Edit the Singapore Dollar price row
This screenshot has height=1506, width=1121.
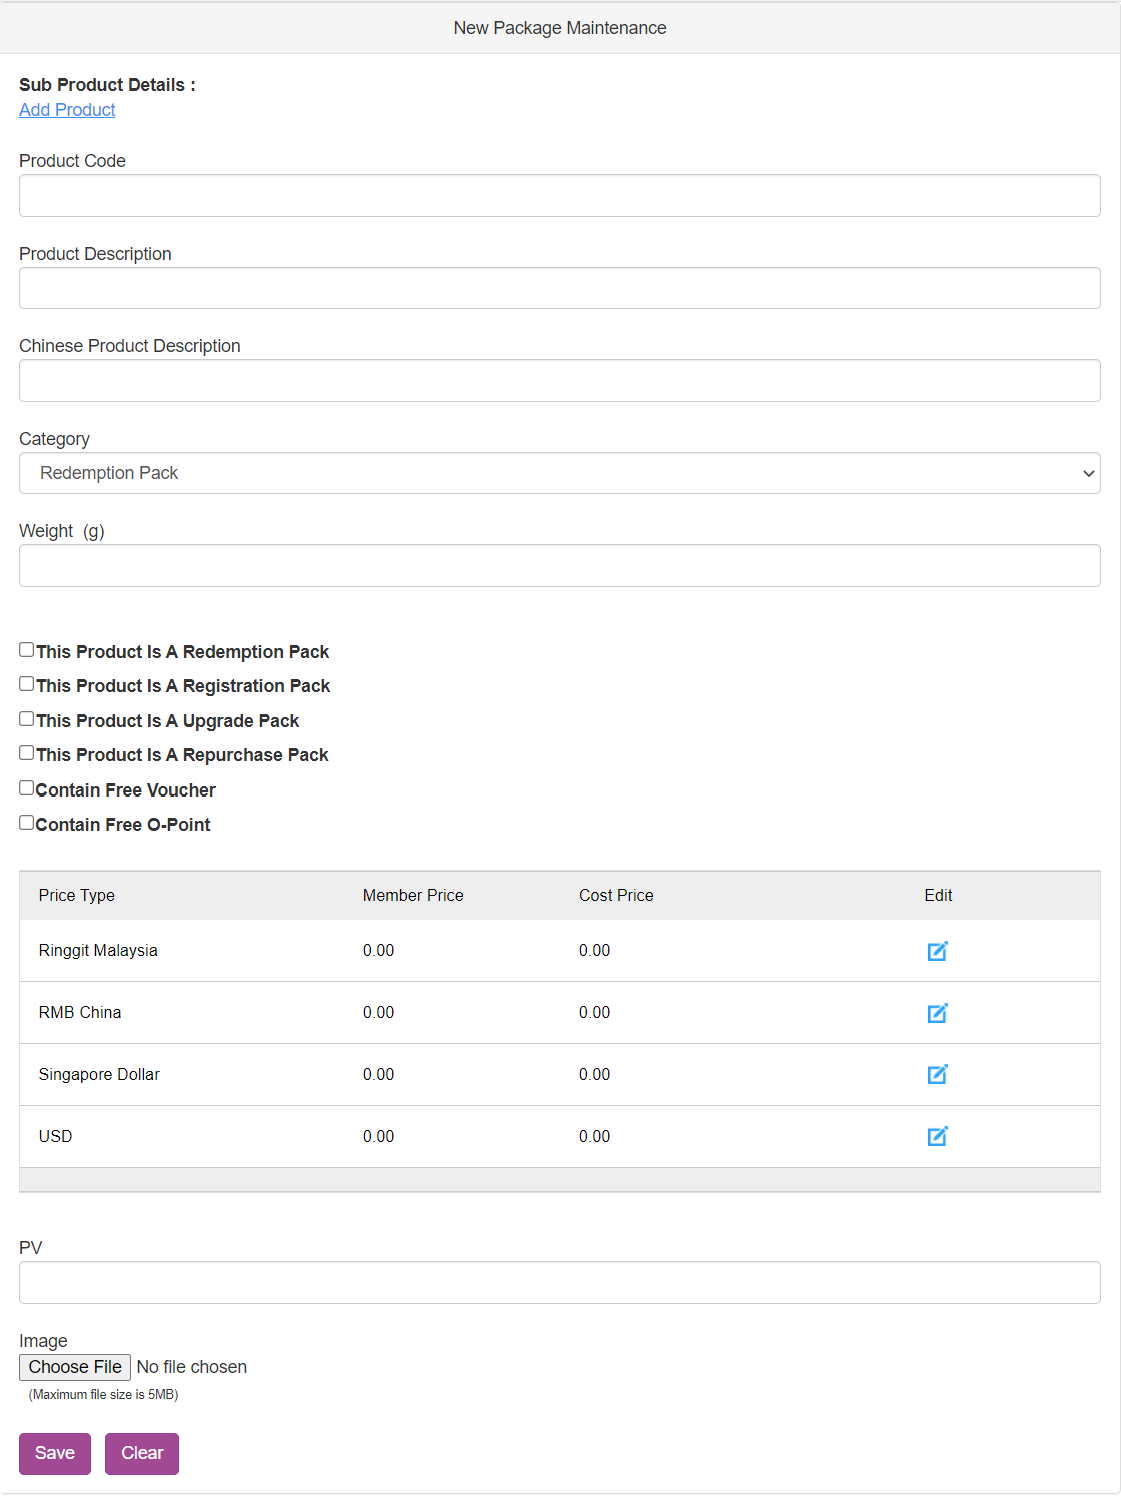pos(937,1074)
